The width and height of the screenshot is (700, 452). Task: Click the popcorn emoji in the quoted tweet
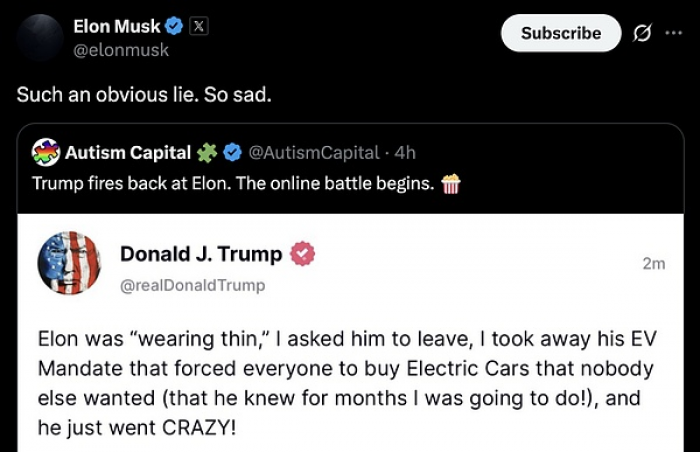click(x=450, y=184)
